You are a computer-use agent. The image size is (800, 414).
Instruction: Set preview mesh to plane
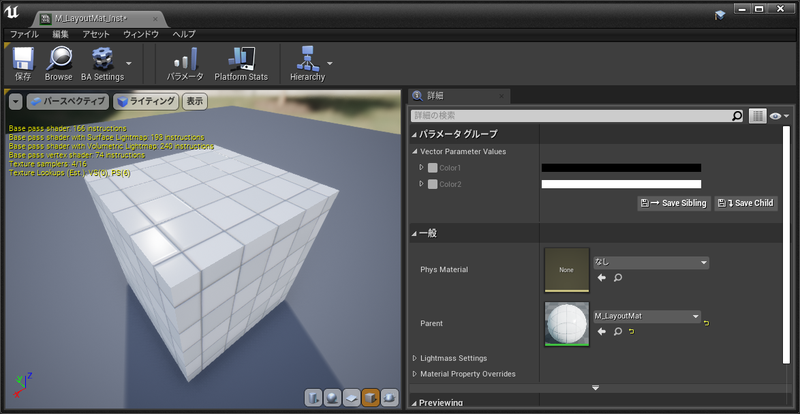(352, 397)
